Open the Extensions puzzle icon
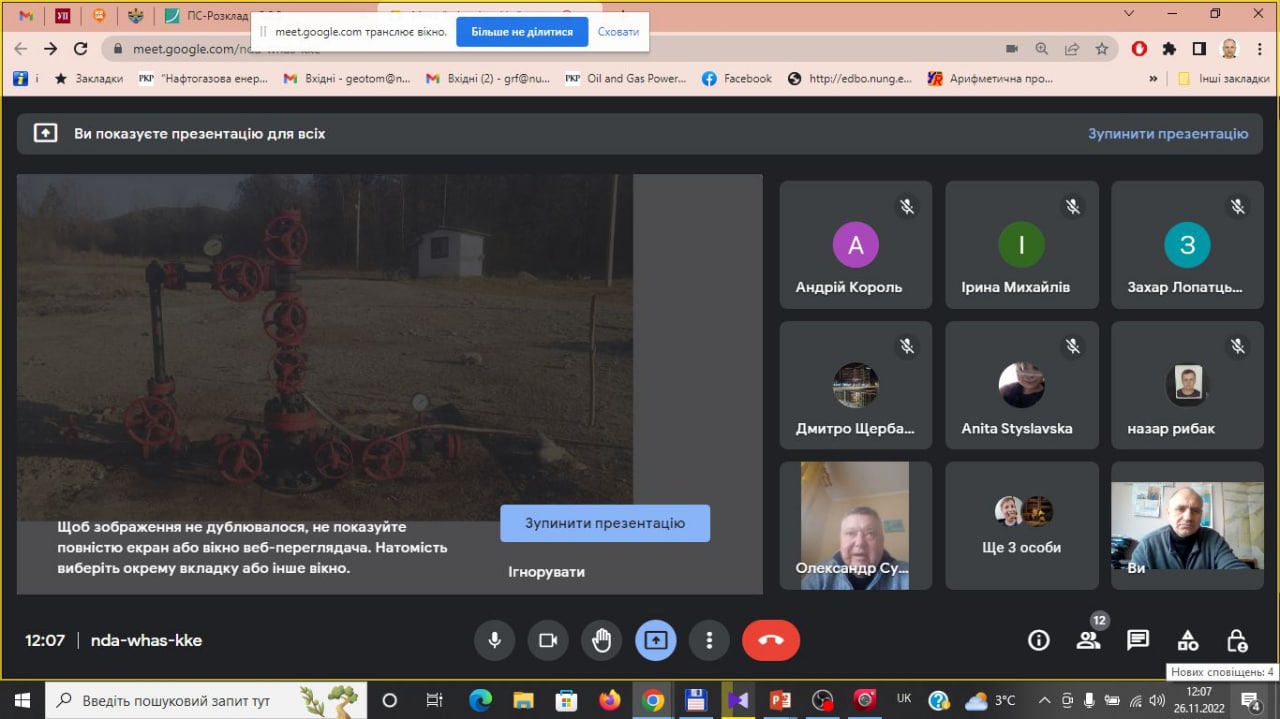The width and height of the screenshot is (1280, 719). point(1169,48)
